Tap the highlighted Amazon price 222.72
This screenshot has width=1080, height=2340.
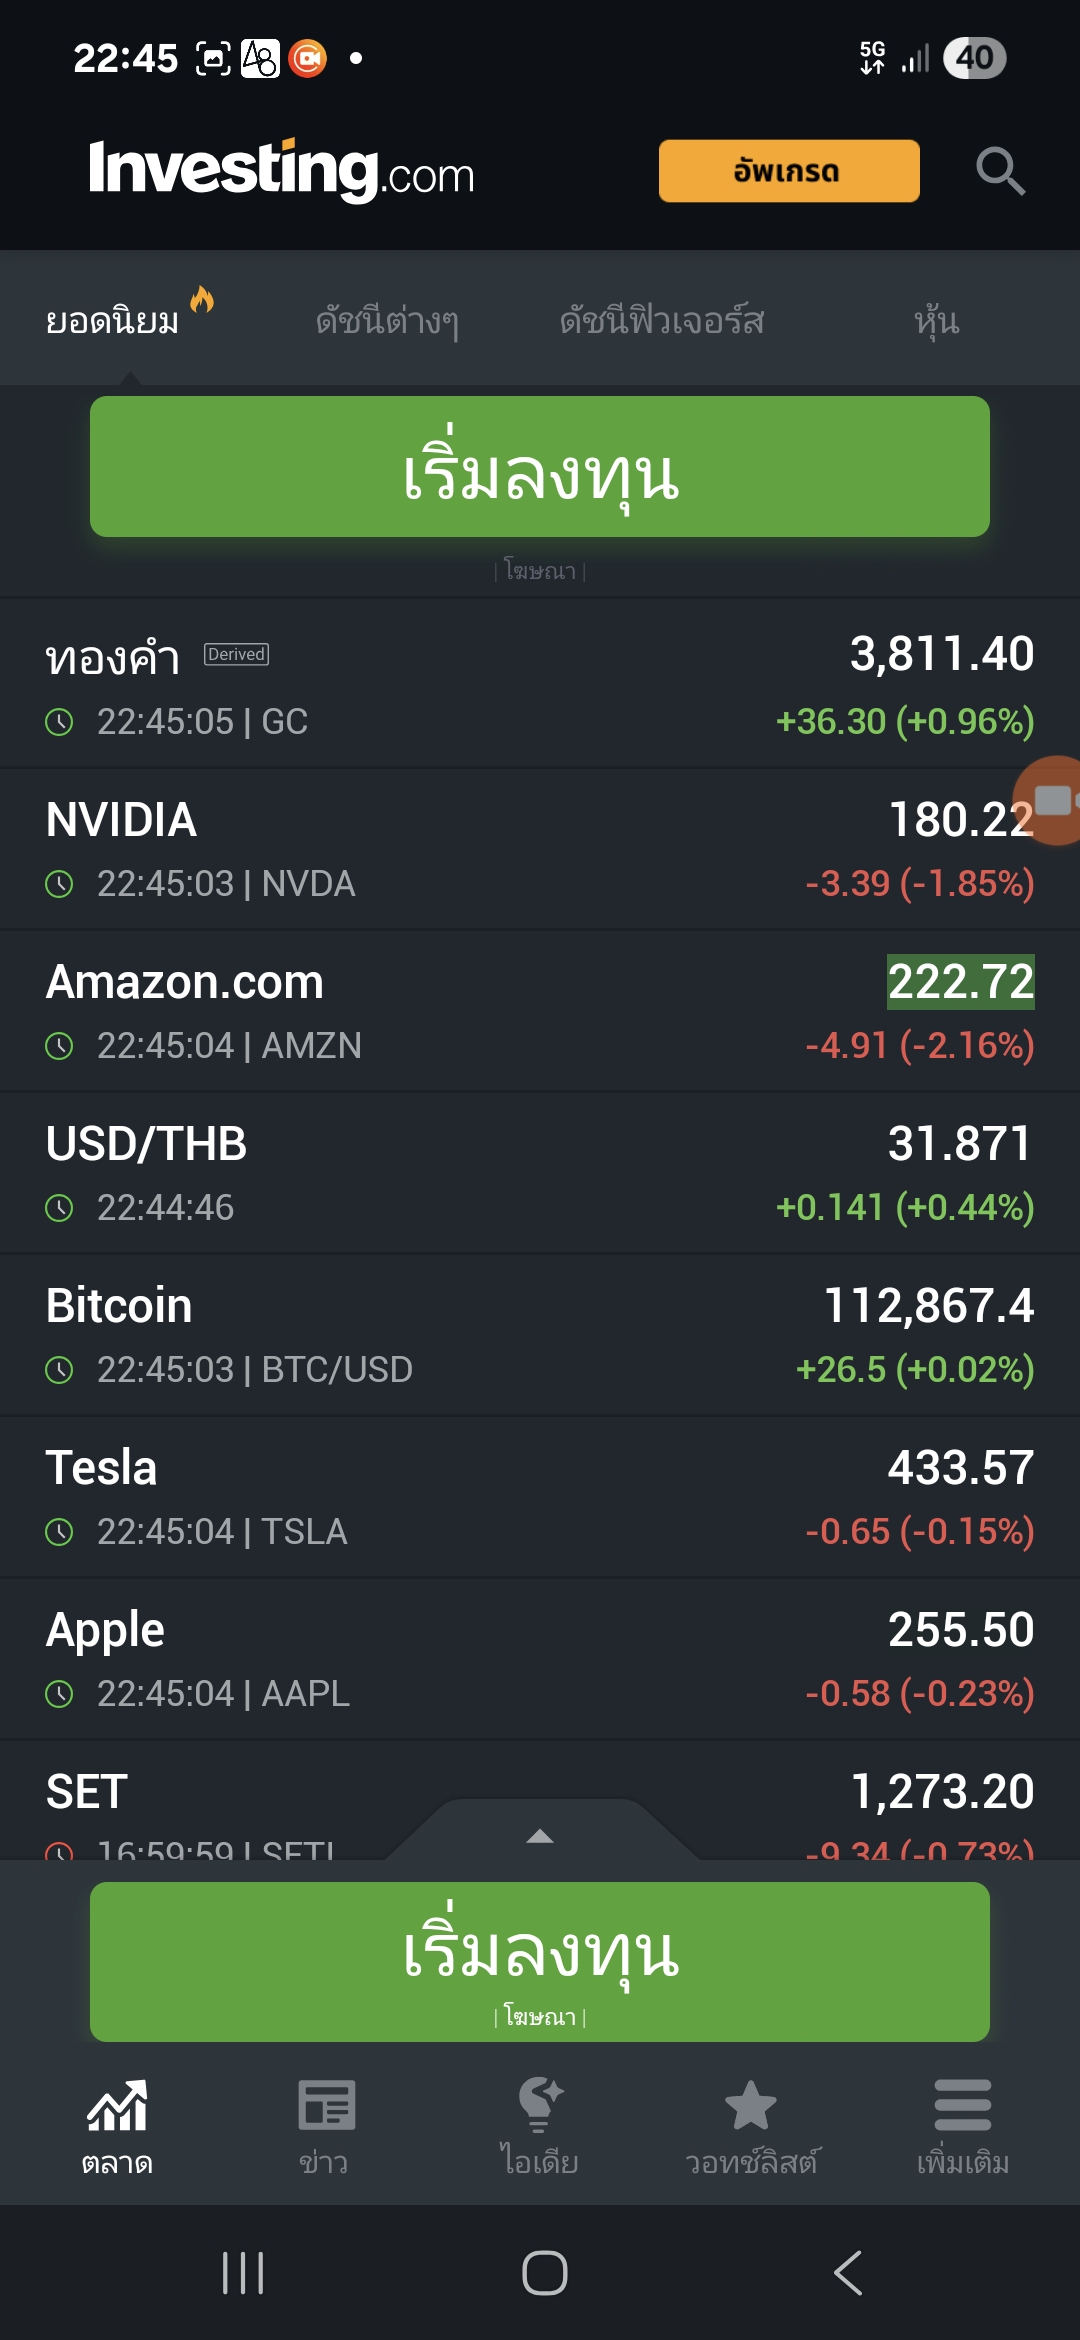[961, 982]
